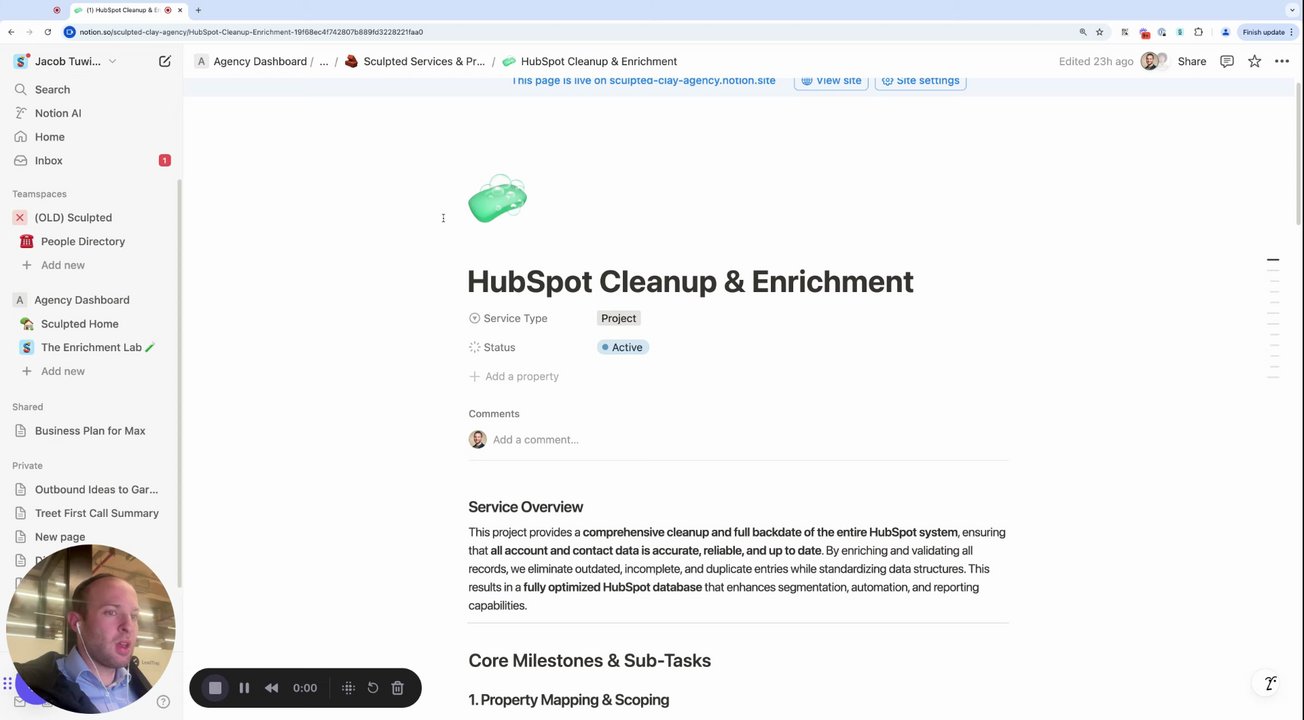Open a new browser tab
Image resolution: width=1304 pixels, height=720 pixels.
coord(198,10)
